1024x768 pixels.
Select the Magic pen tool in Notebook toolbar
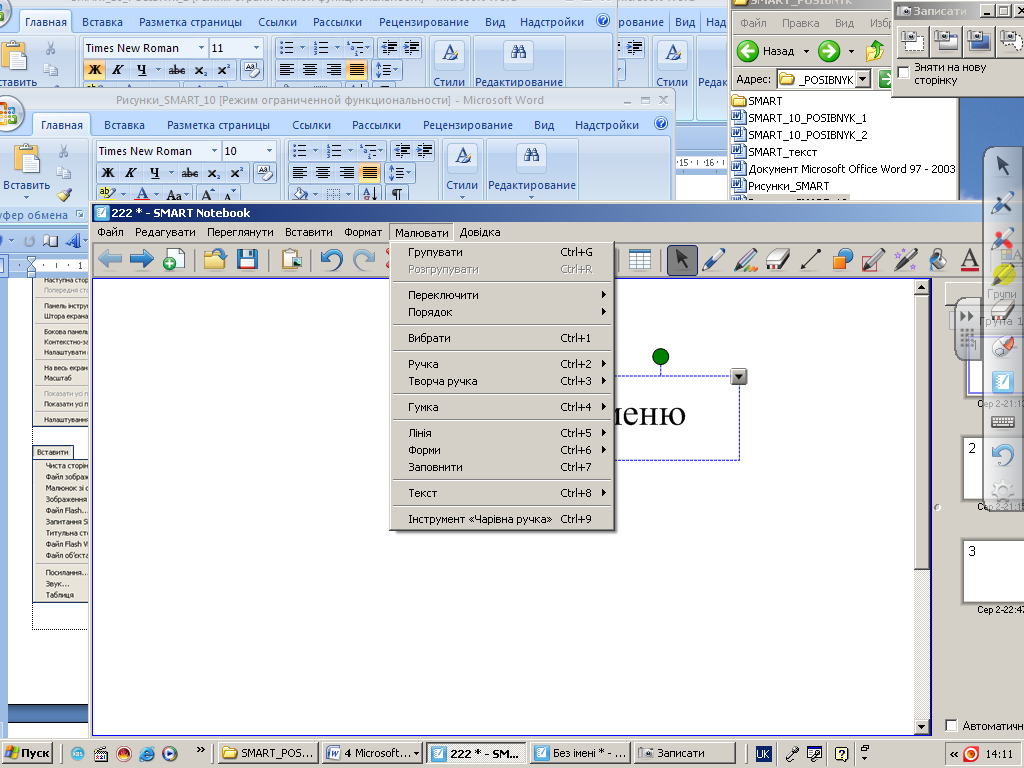906,260
